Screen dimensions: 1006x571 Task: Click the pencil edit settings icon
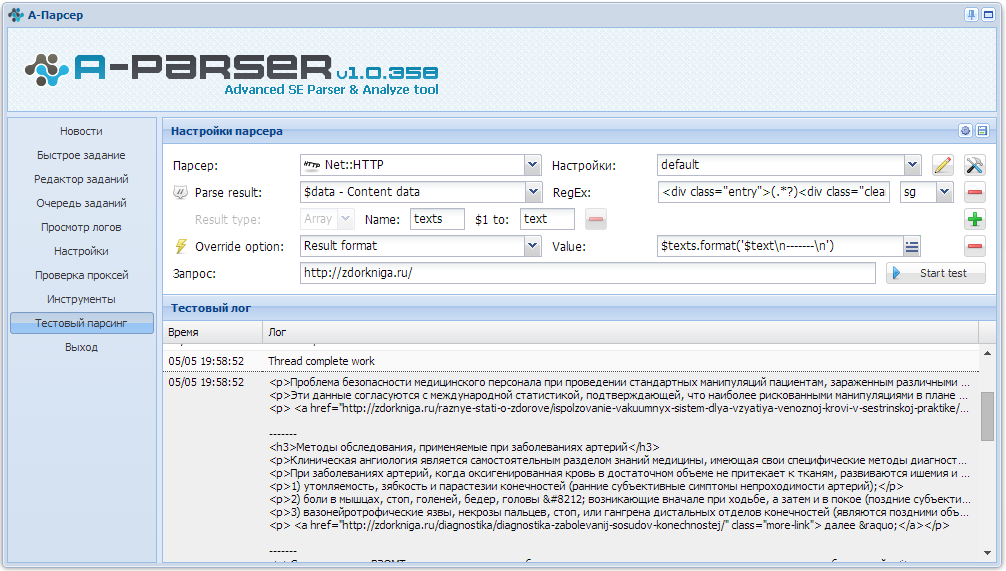click(942, 165)
